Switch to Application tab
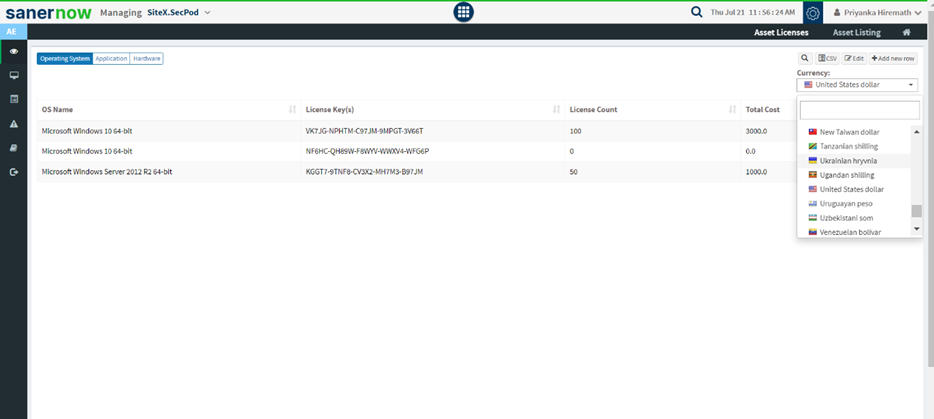The width and height of the screenshot is (934, 419). pyautogui.click(x=111, y=58)
